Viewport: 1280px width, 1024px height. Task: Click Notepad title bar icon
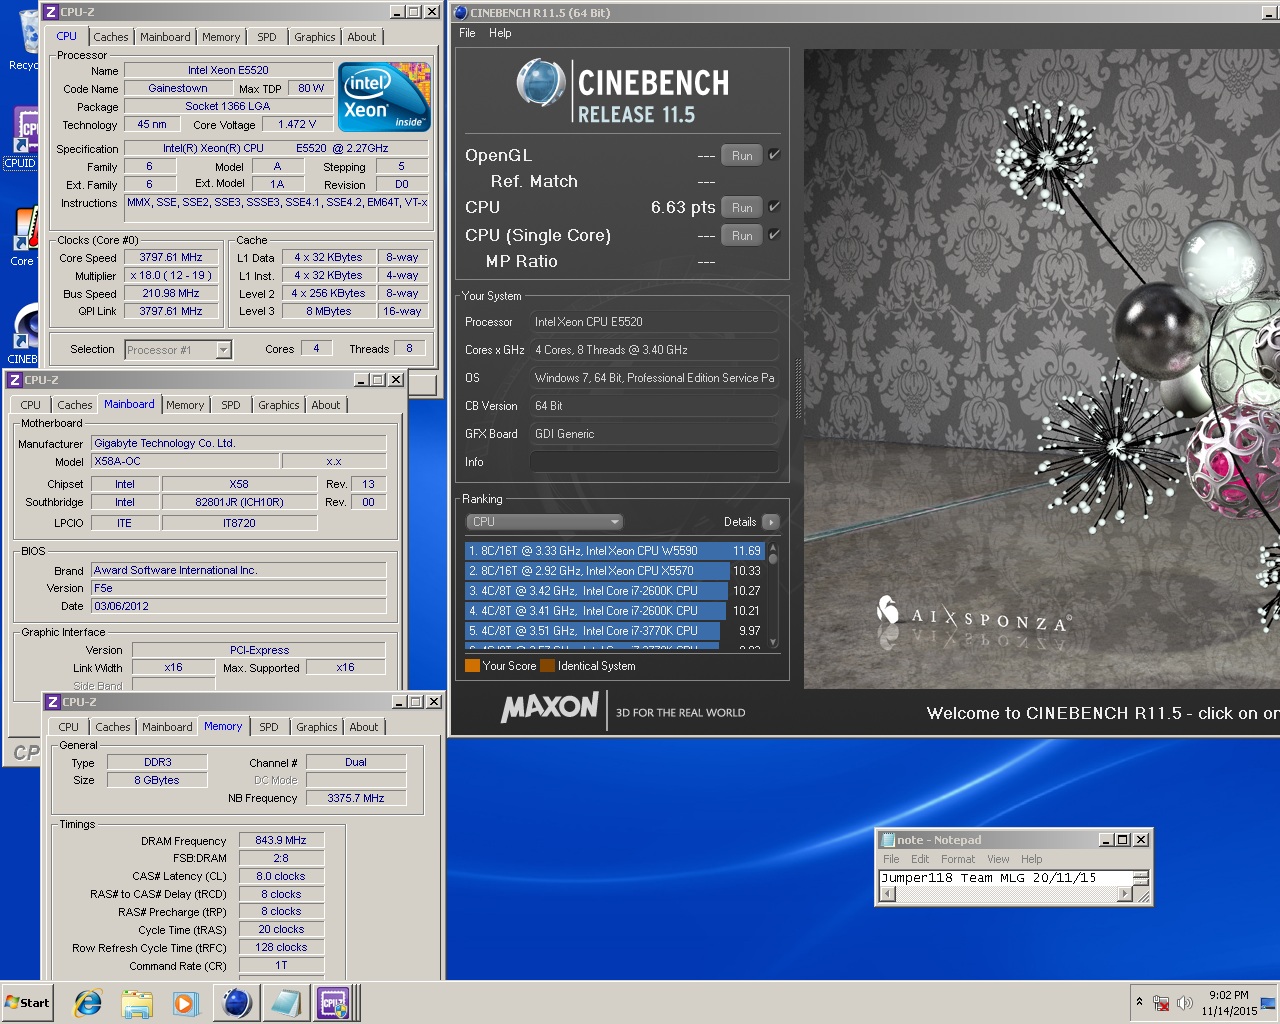[886, 840]
